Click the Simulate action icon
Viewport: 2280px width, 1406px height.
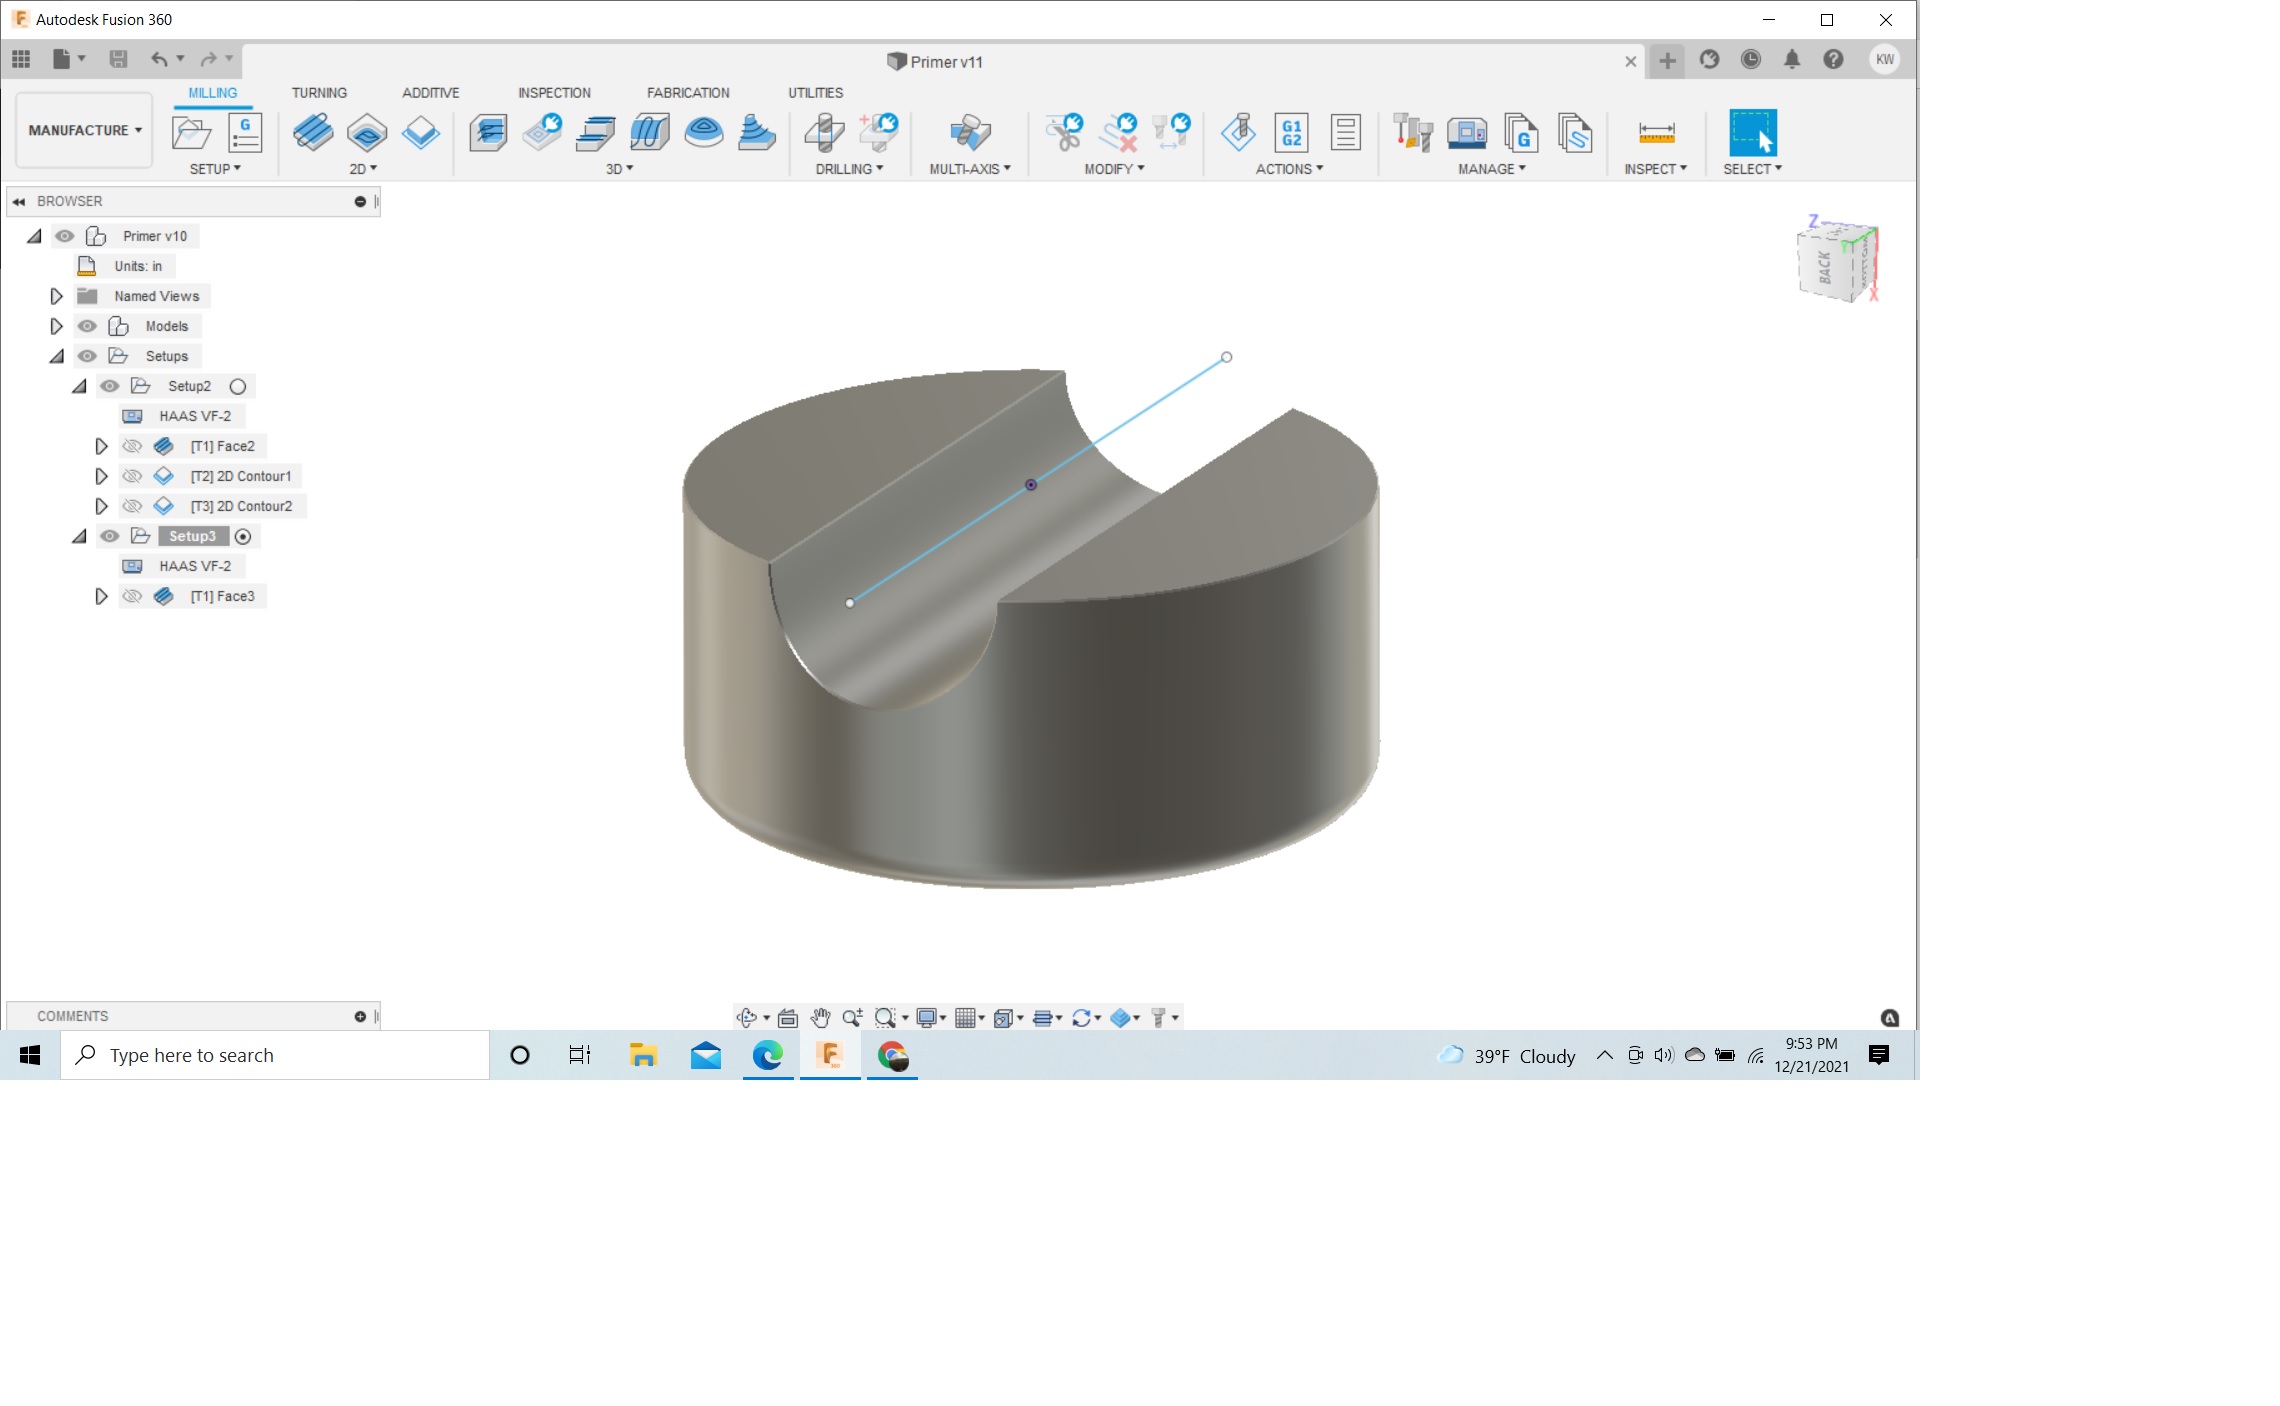click(1238, 133)
